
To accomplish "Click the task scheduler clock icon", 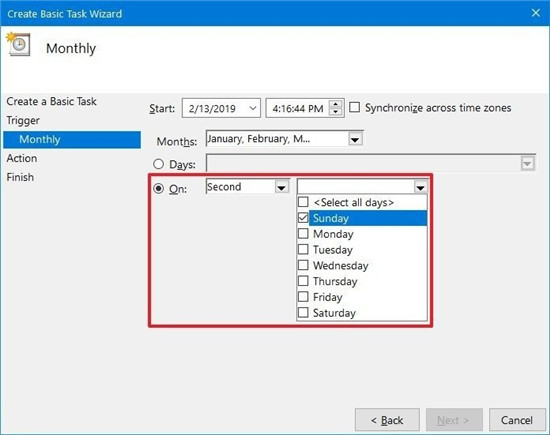I will click(x=18, y=44).
